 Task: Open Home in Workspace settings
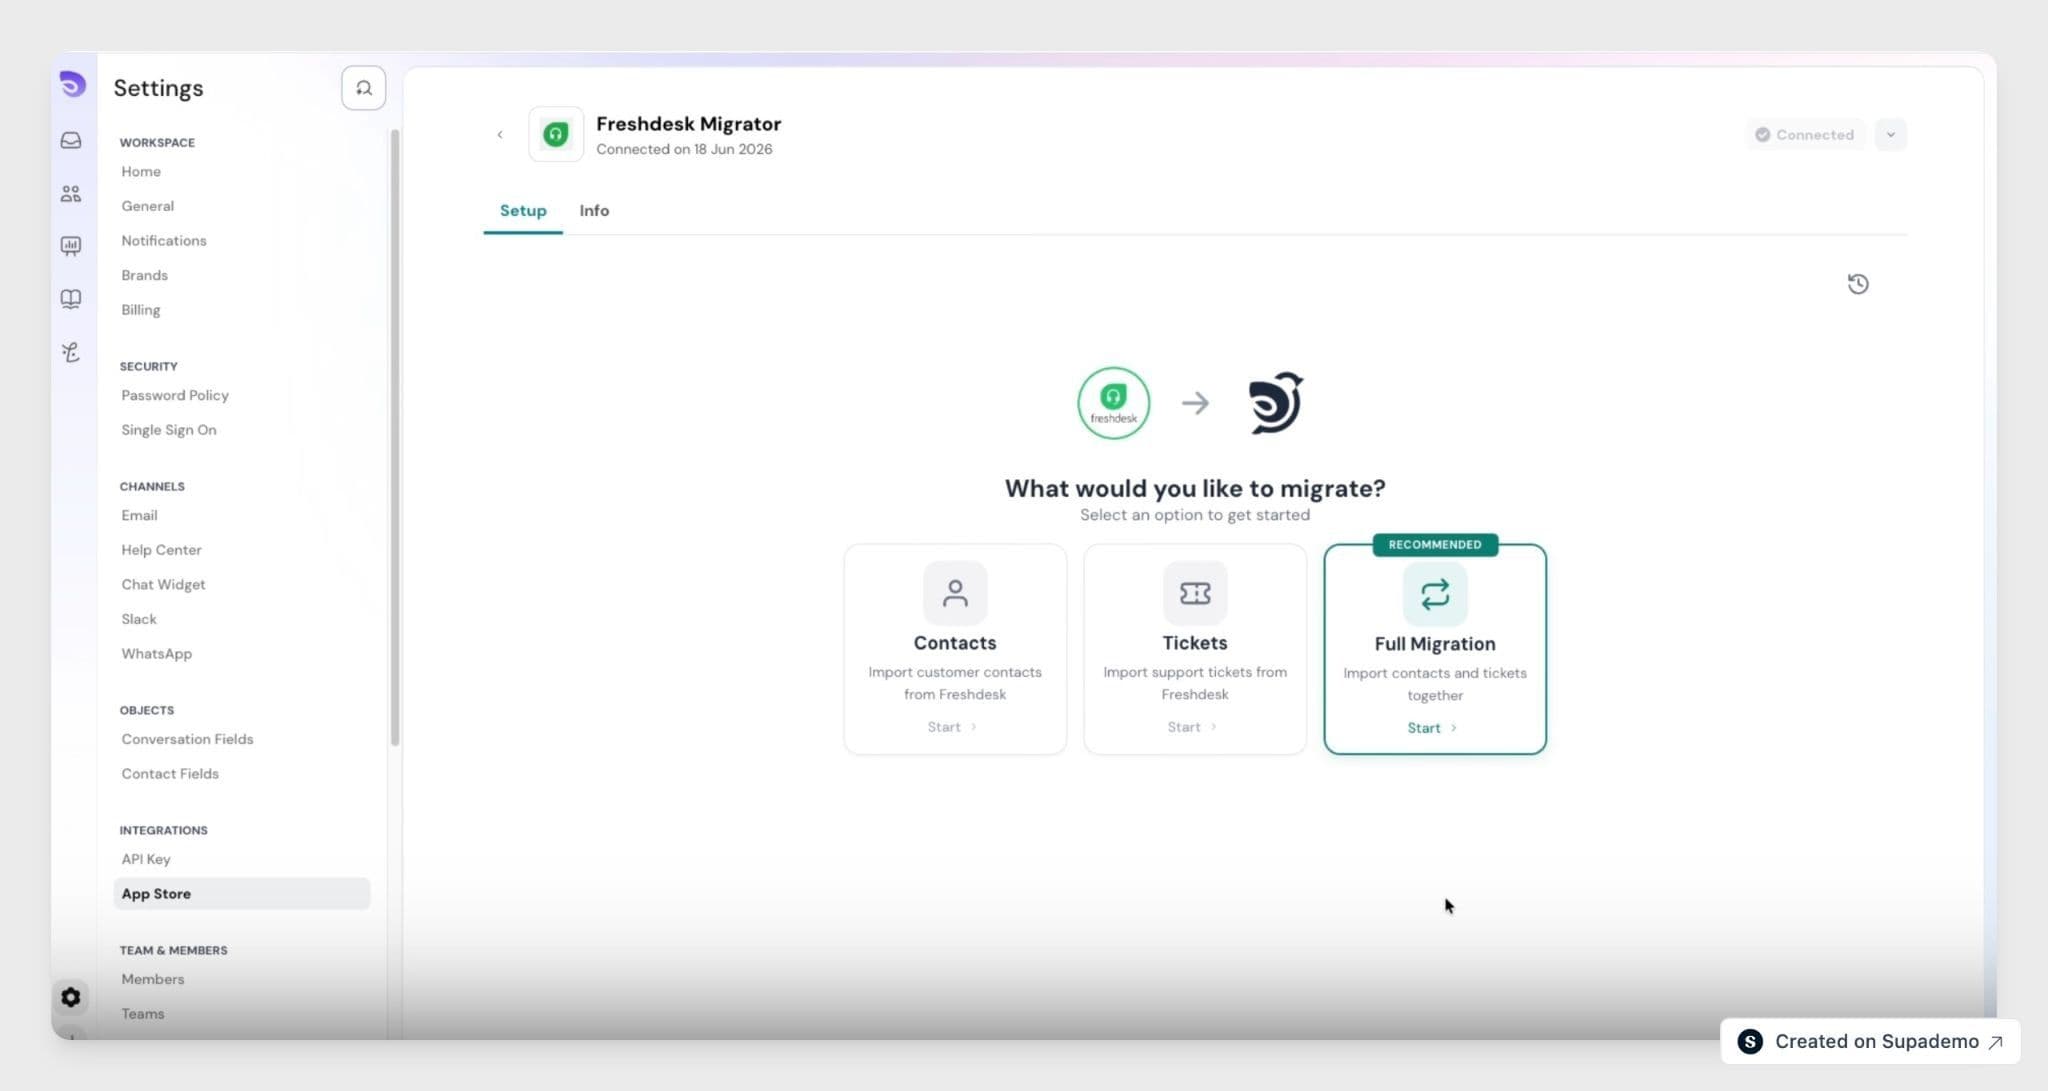[141, 172]
